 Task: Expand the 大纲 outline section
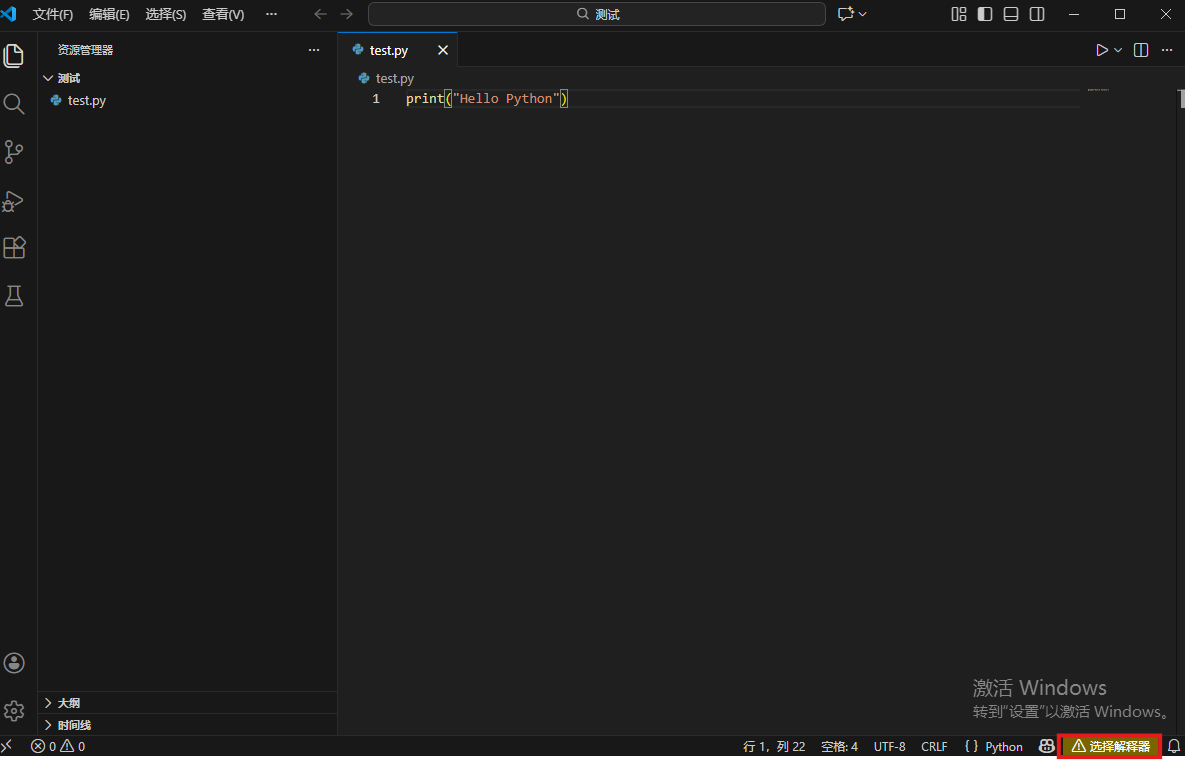68,703
